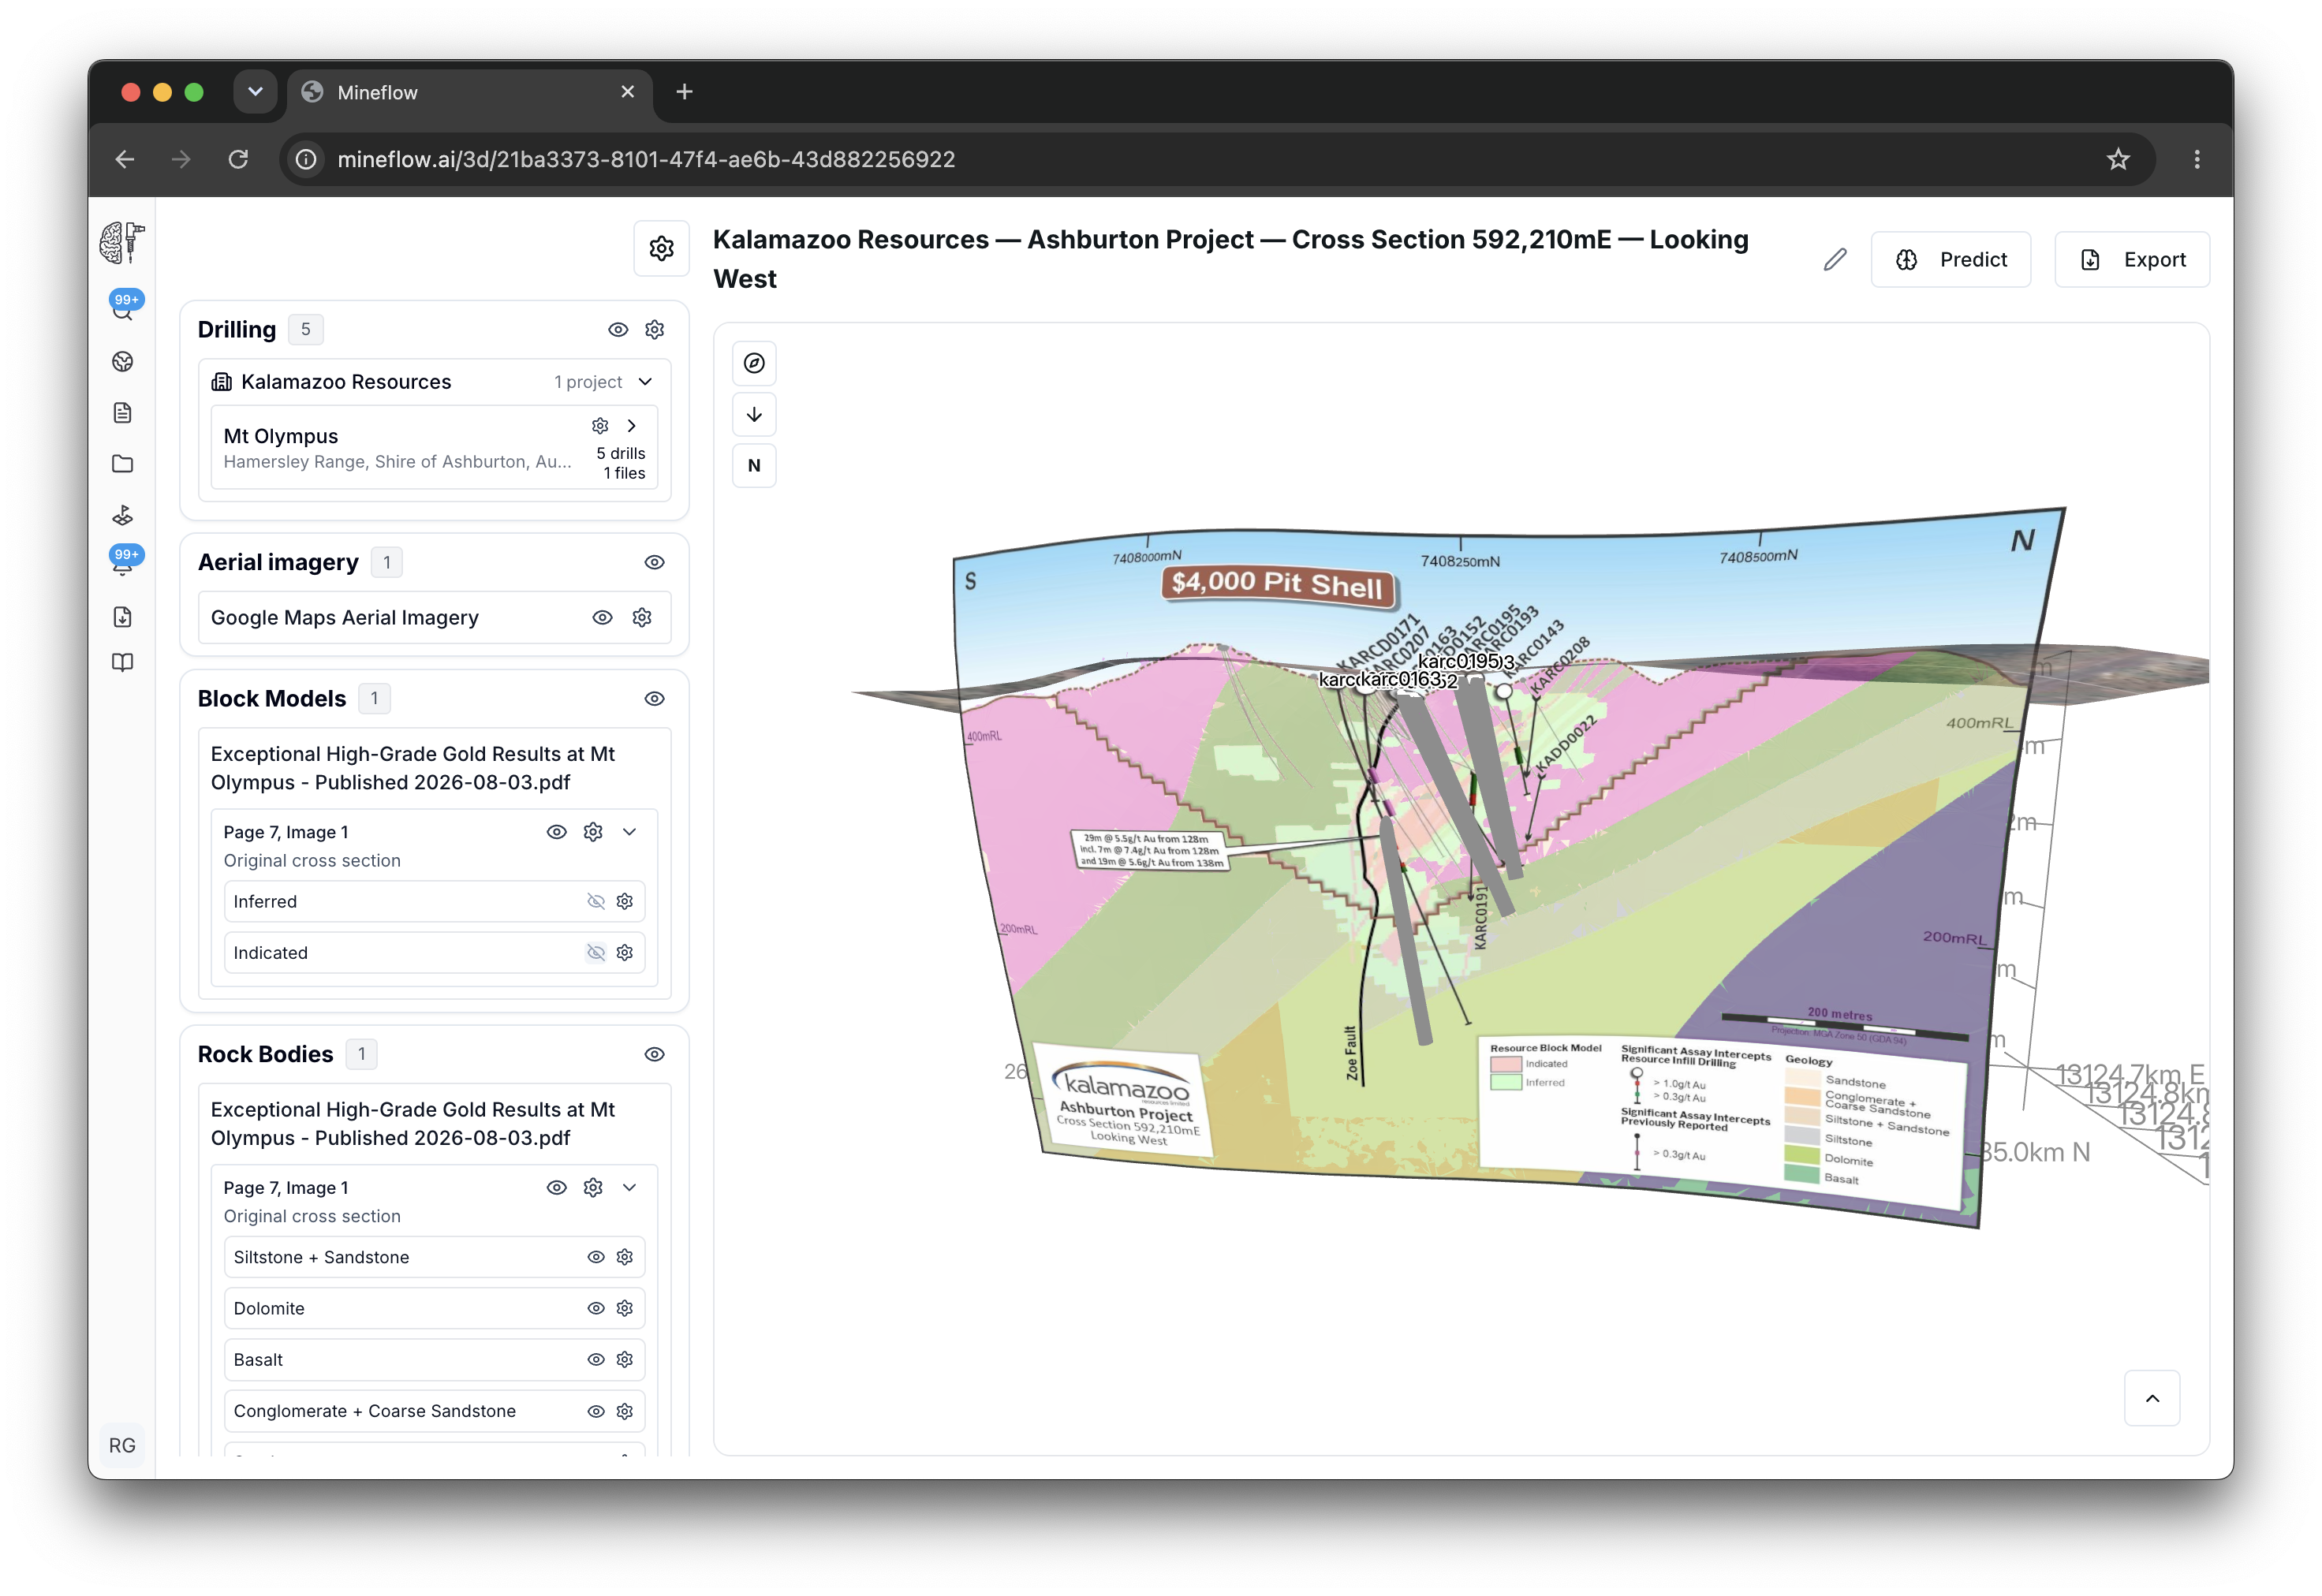Open the browser tab list dropdown
2322x1596 pixels.
point(255,92)
